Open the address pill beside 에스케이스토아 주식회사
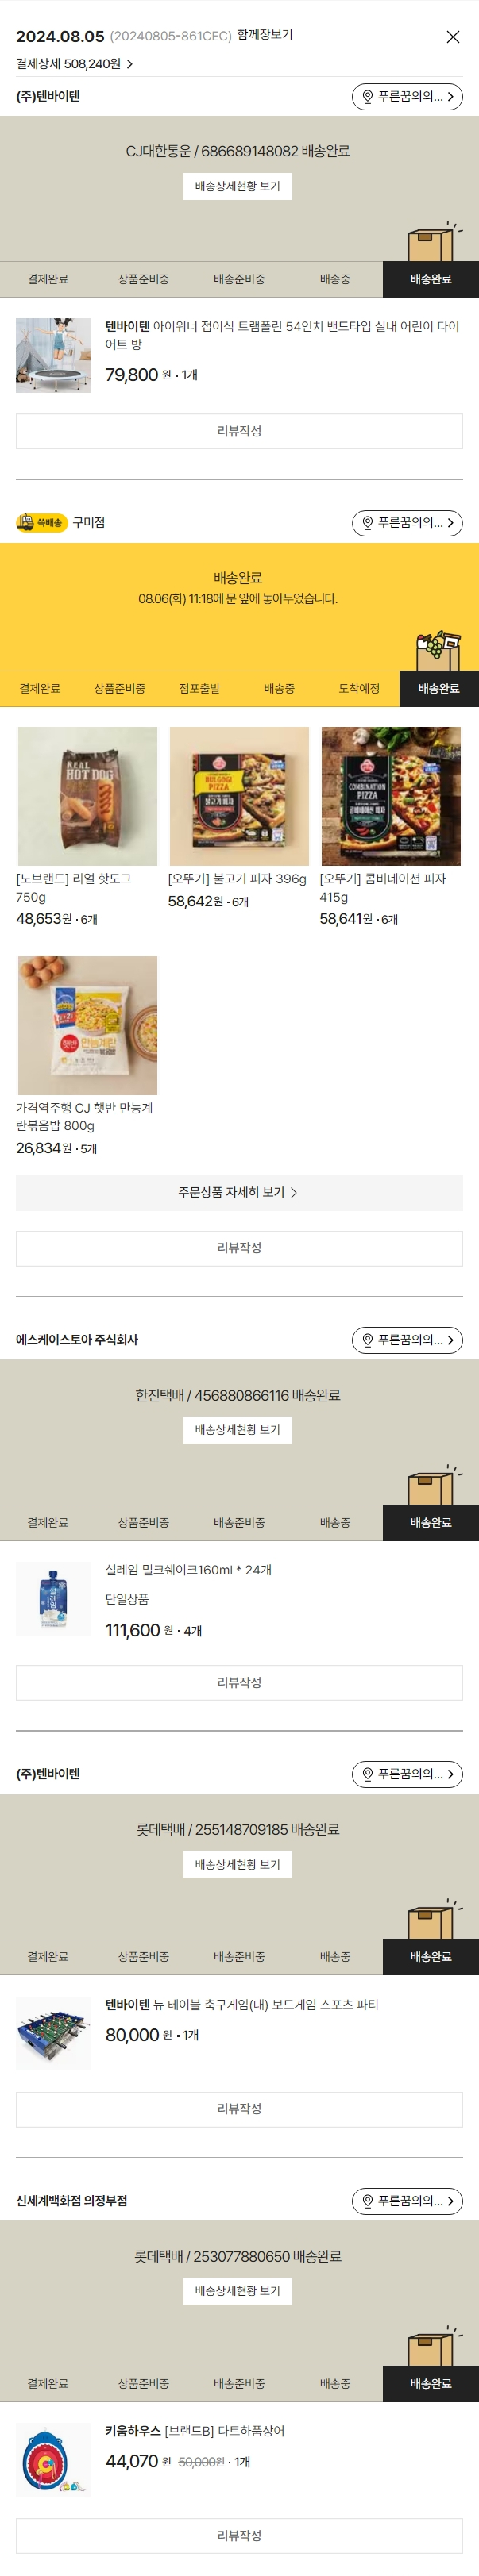Screen dimensions: 479x2576 [407, 1340]
